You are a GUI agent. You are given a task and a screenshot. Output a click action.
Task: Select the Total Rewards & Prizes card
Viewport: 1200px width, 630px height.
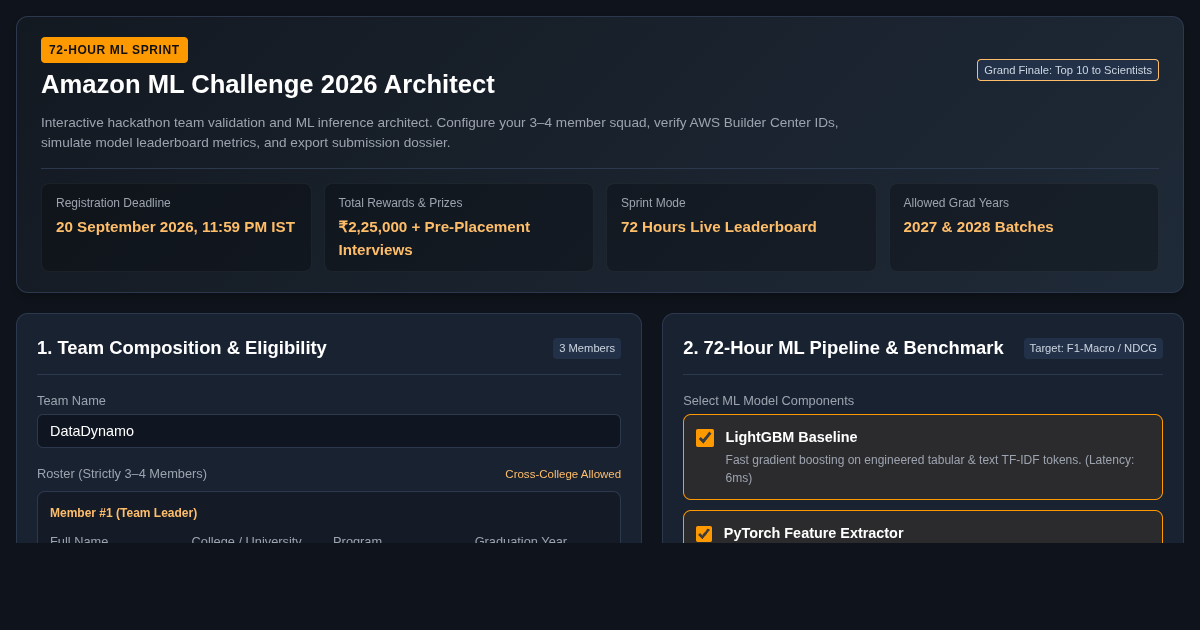[x=459, y=227]
